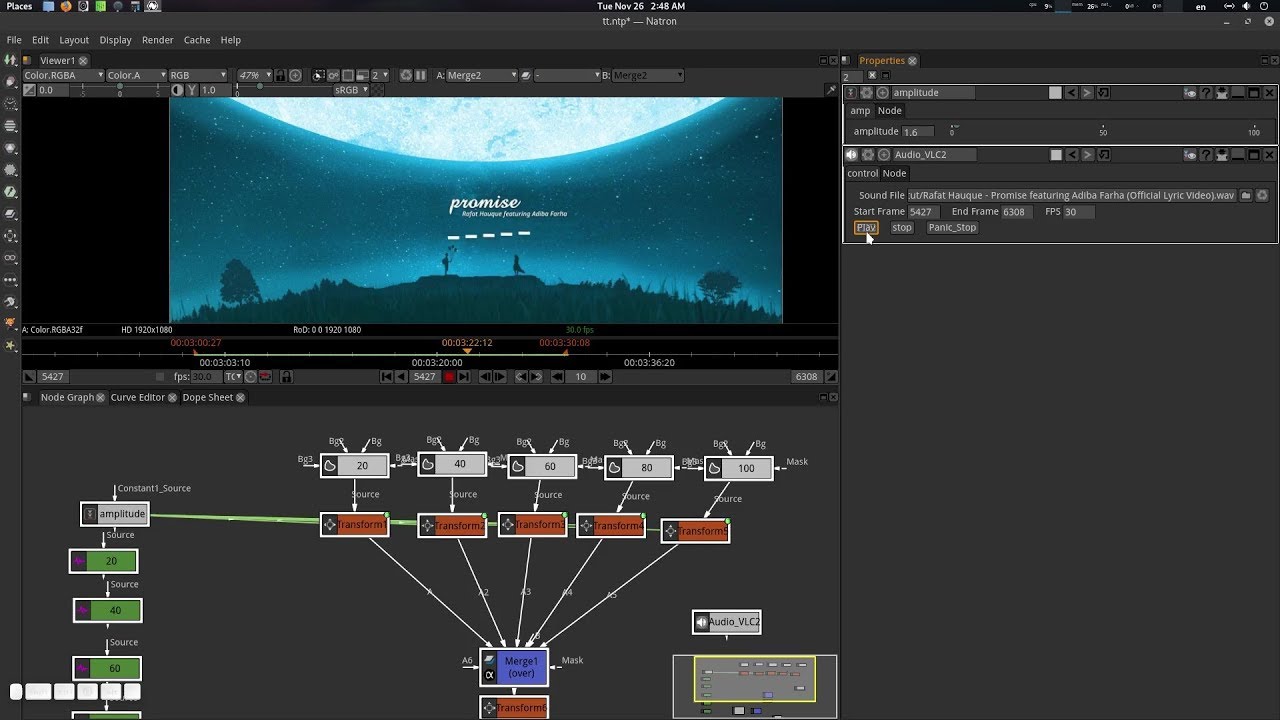Open the 47% zoom dropdown
This screenshot has height=720, width=1280.
(254, 75)
